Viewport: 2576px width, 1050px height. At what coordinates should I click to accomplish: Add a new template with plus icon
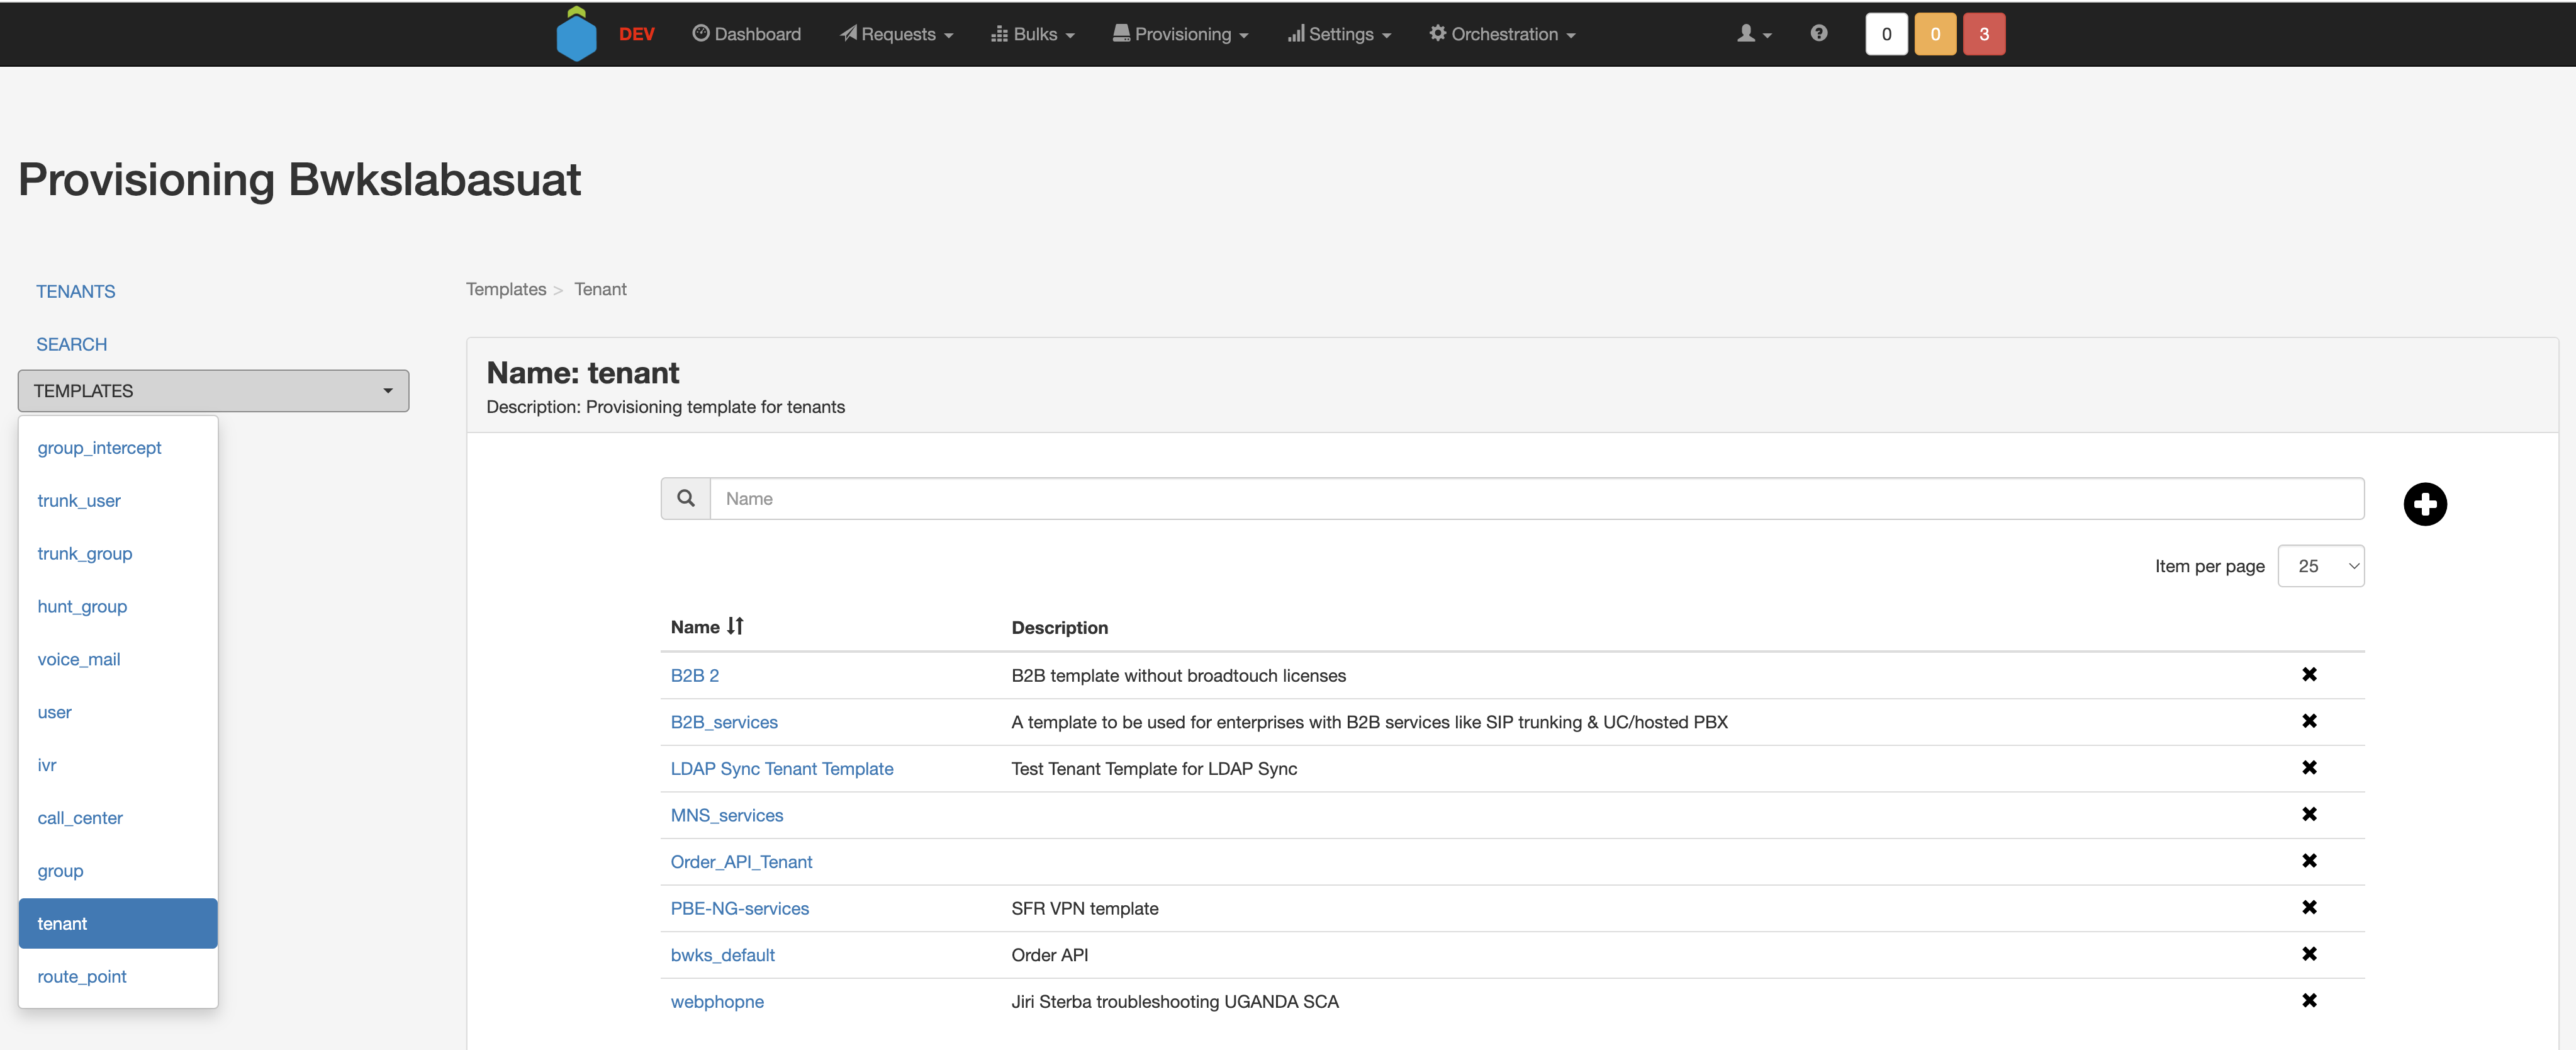coord(2425,504)
